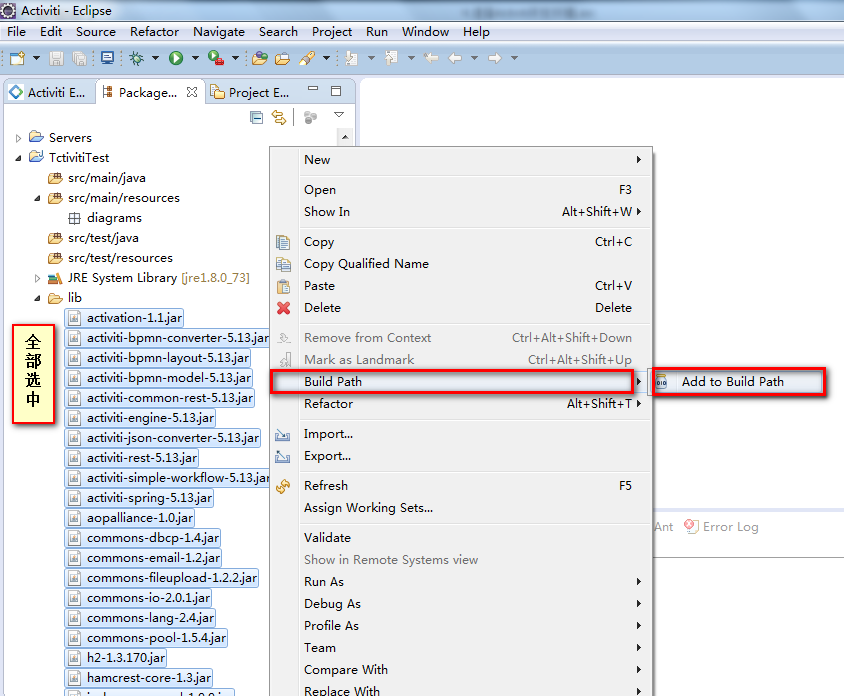Click the Run Last Tool (external tools) icon
The width and height of the screenshot is (844, 696).
click(216, 58)
